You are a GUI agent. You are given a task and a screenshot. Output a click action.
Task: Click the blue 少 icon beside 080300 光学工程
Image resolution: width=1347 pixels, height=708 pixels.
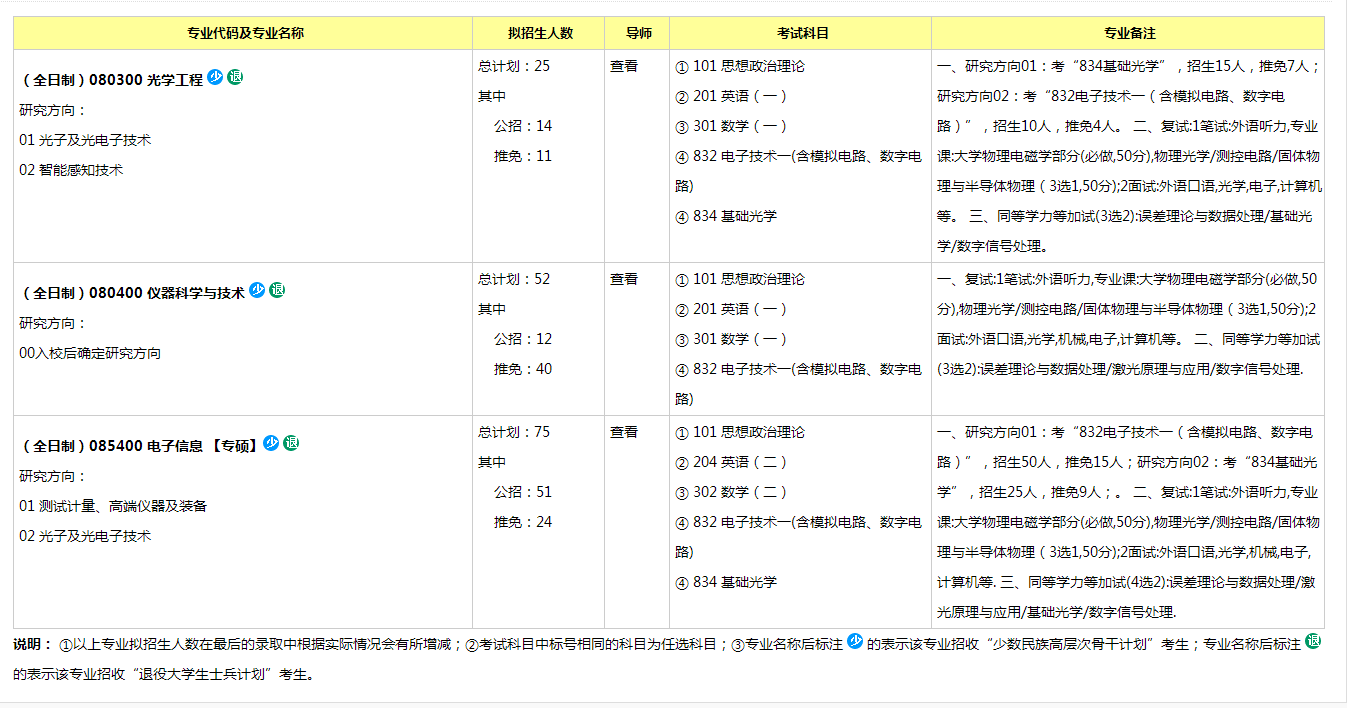(x=215, y=77)
